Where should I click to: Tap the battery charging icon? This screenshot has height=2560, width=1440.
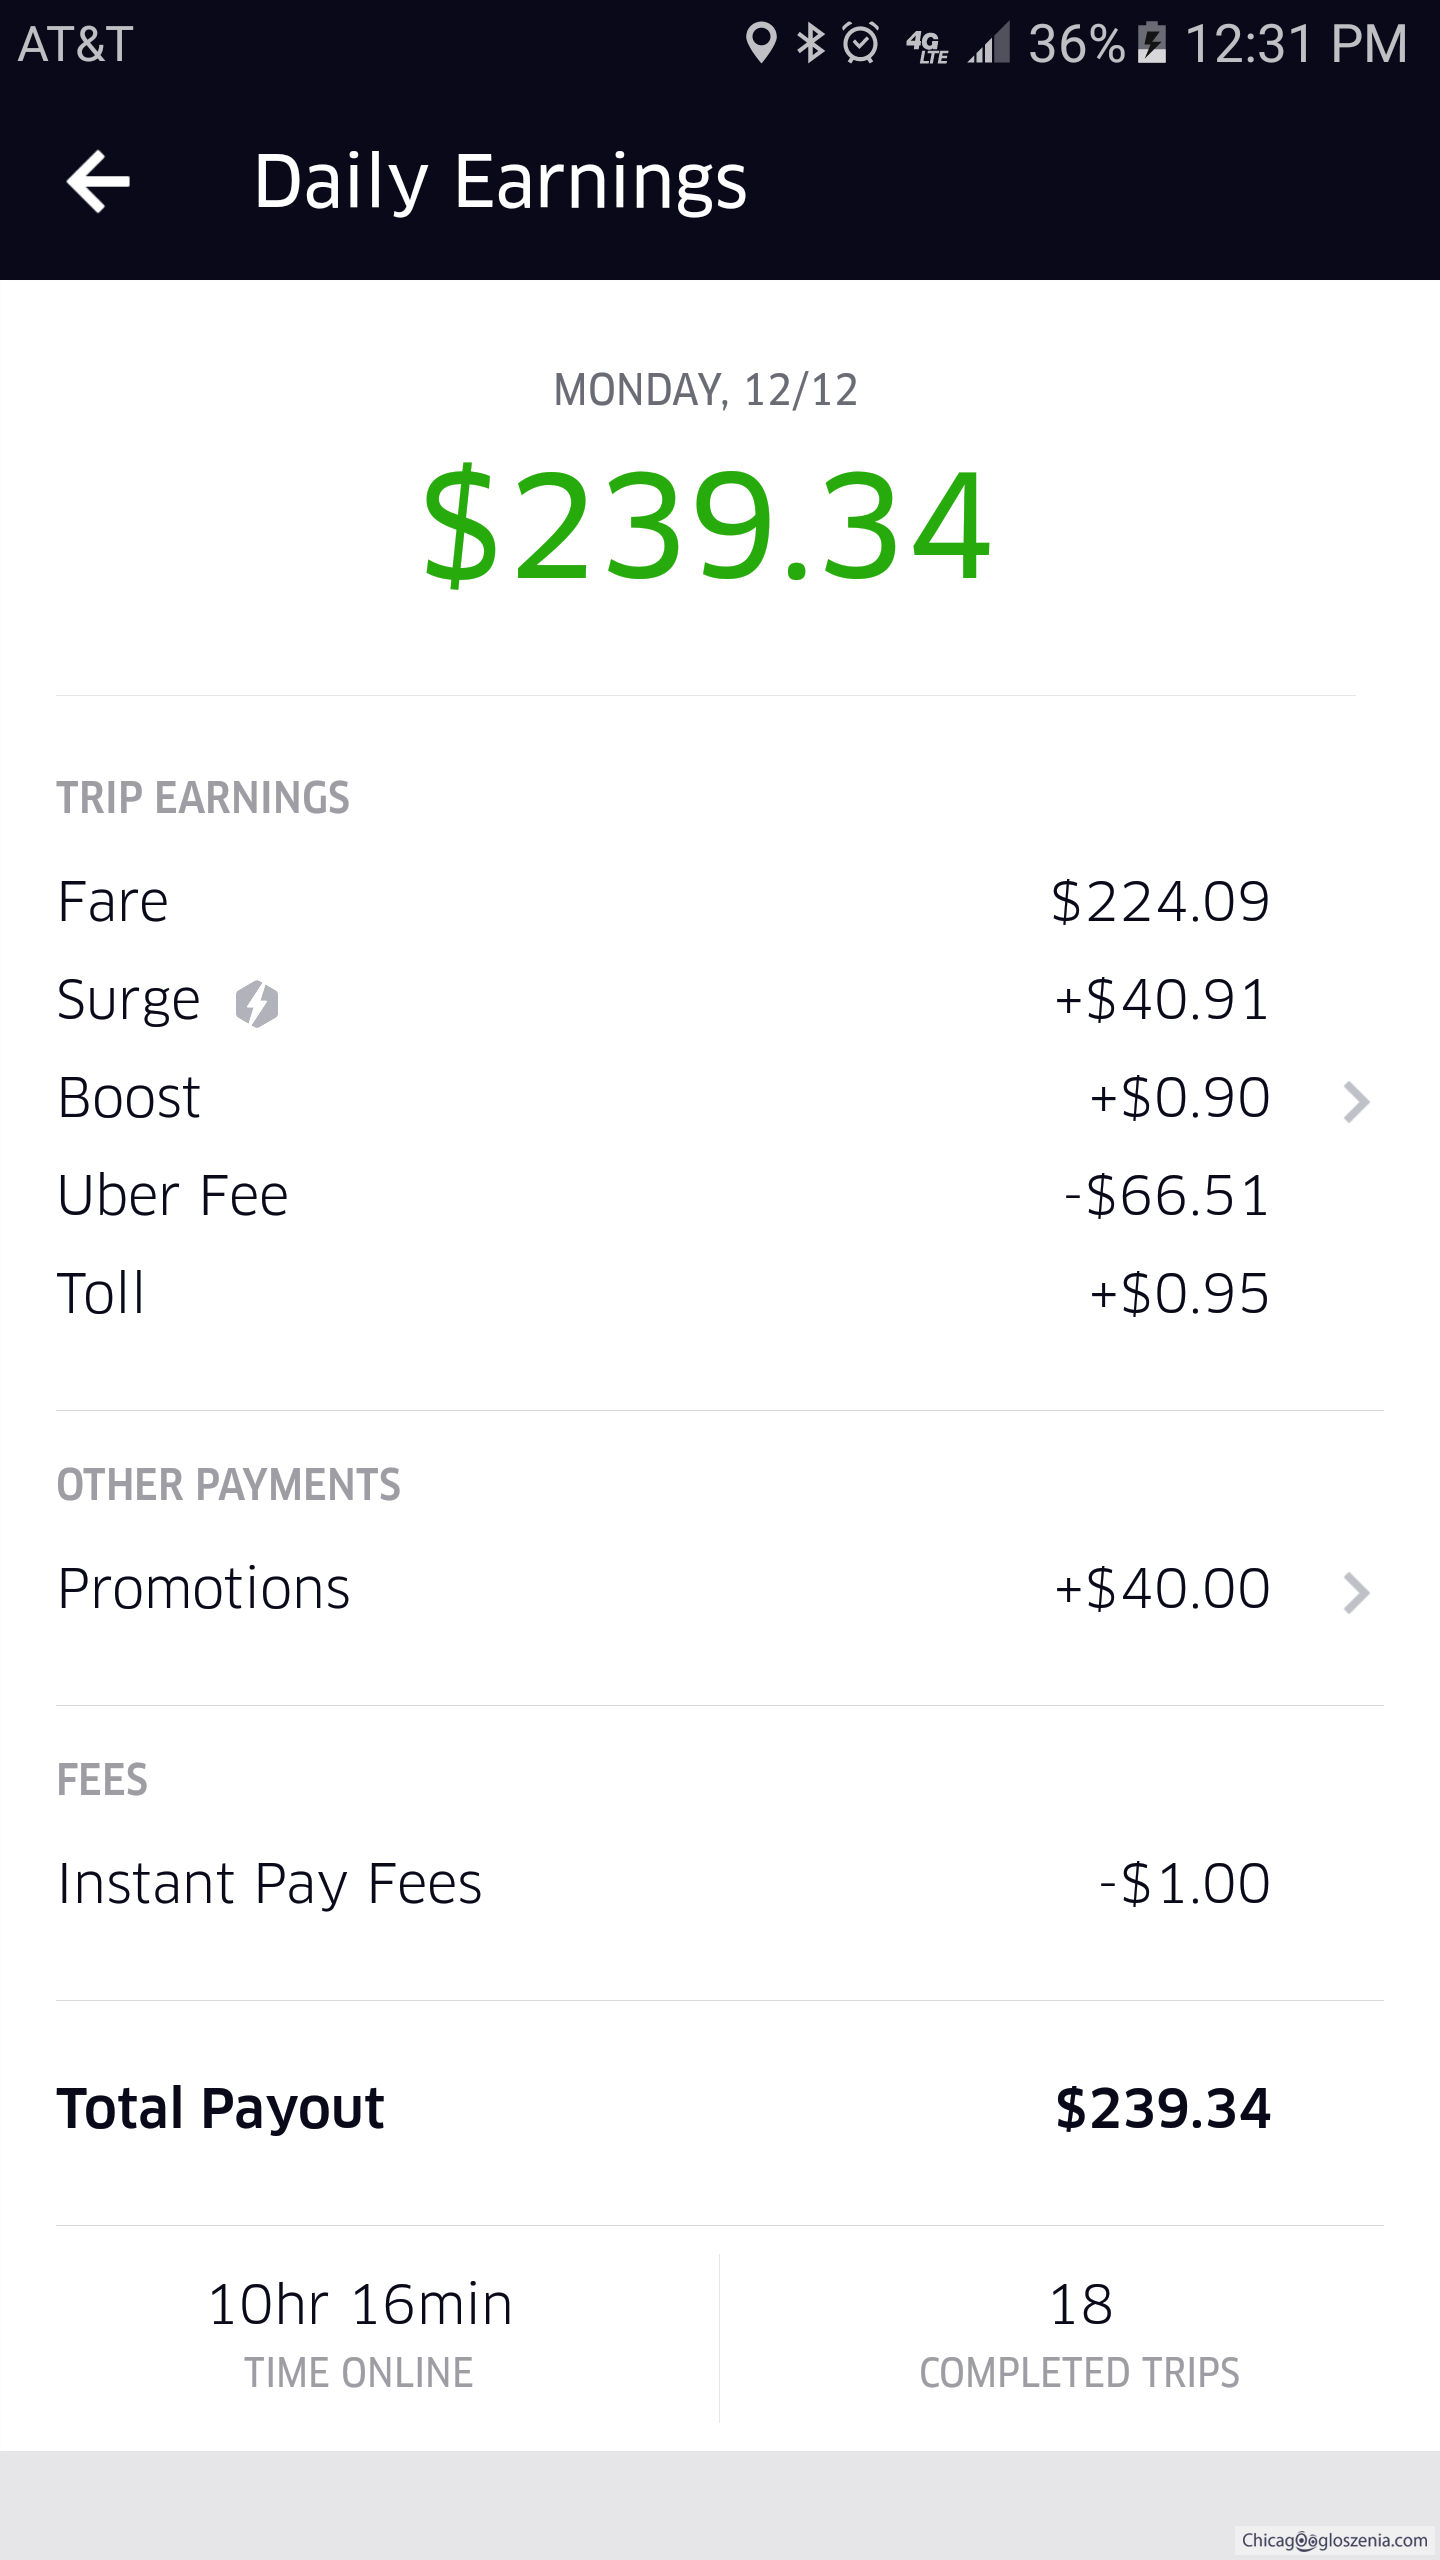1152,43
